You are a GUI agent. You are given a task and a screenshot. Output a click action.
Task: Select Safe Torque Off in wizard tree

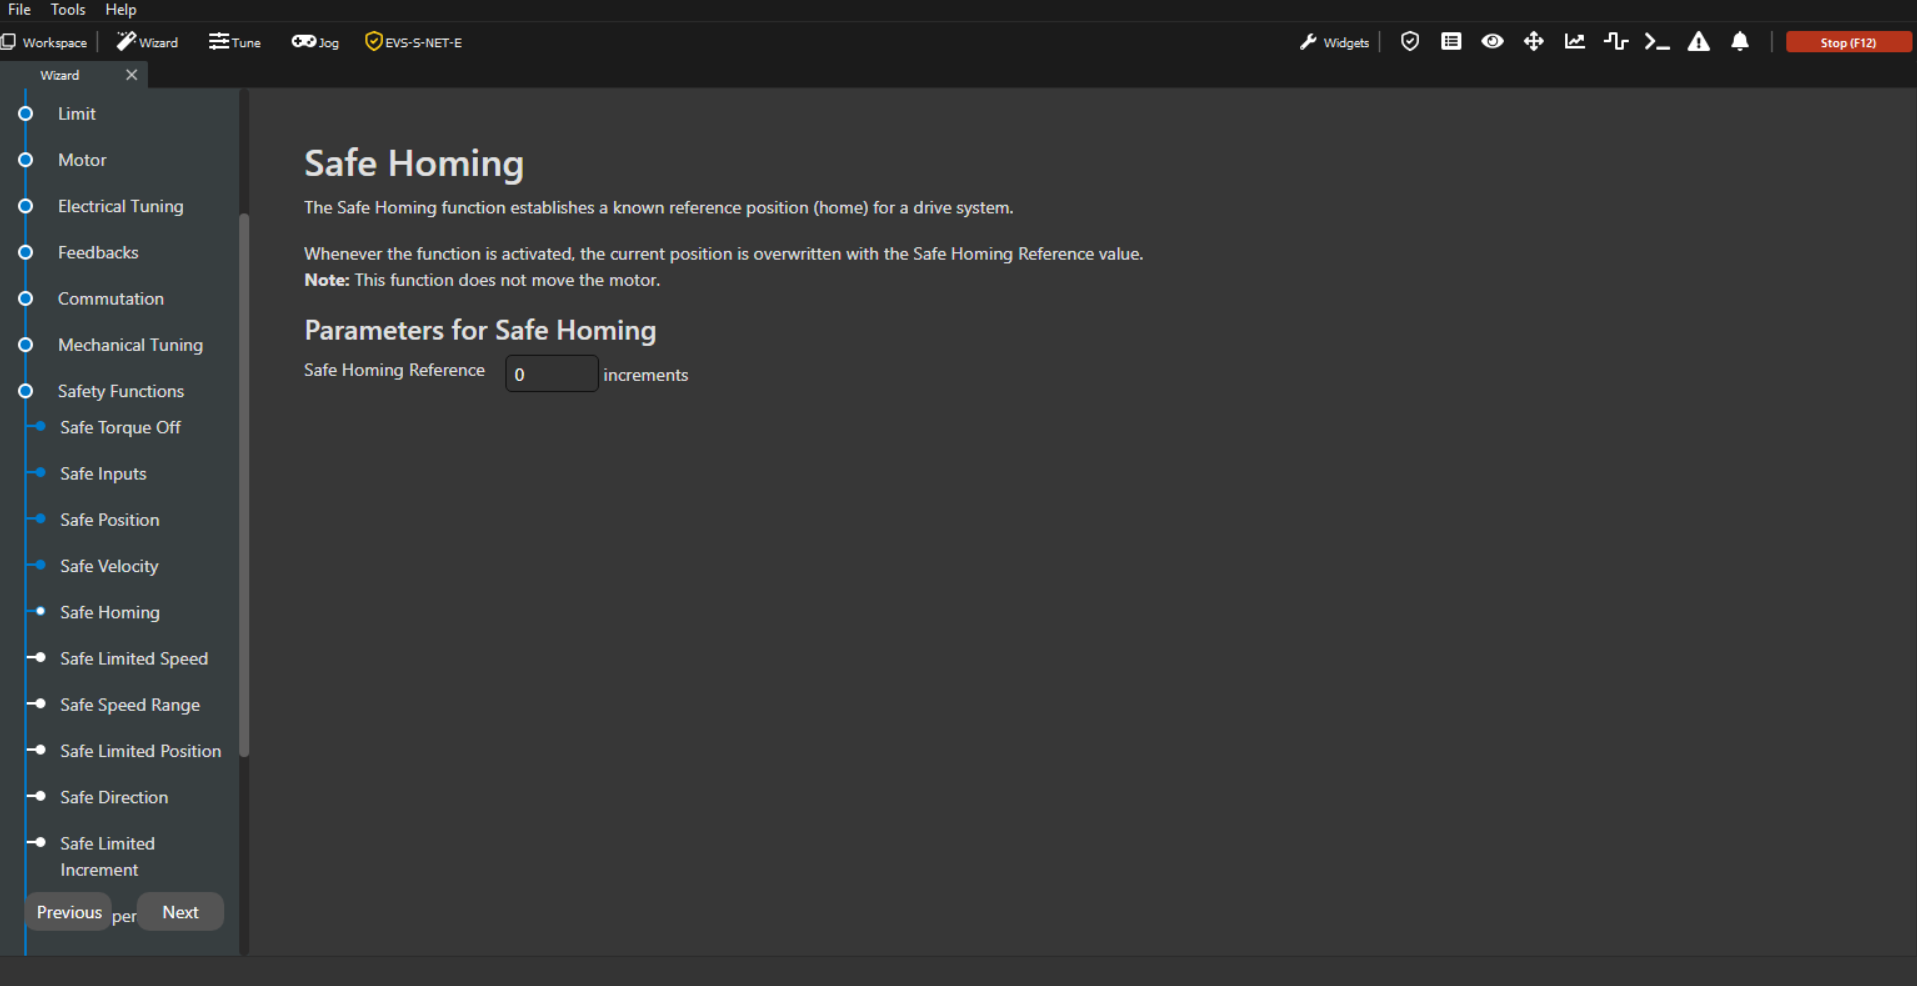click(120, 428)
